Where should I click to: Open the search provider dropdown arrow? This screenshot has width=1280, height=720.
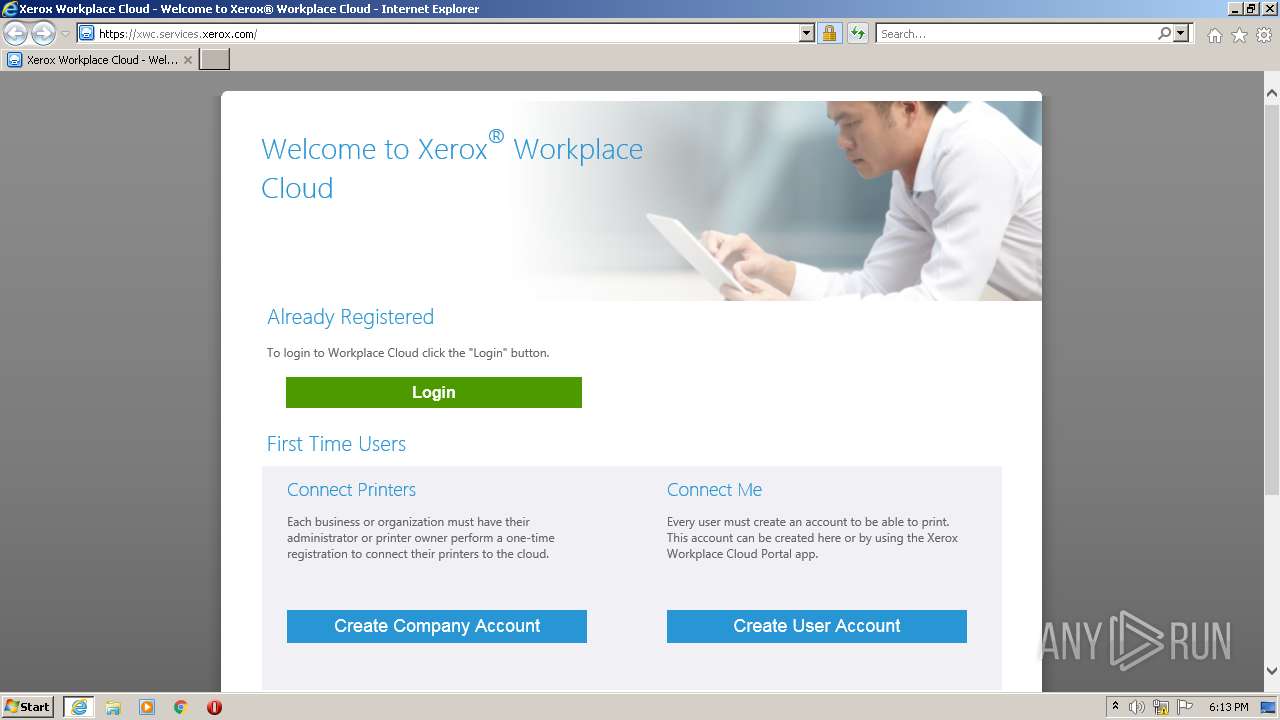pos(1181,33)
